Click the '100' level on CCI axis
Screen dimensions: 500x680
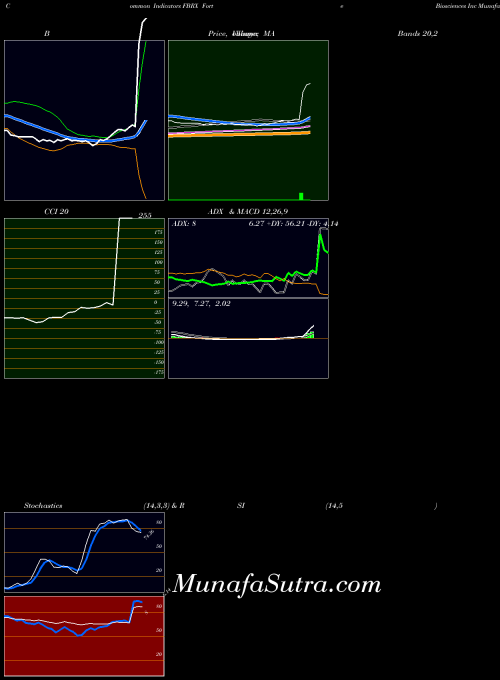coord(158,262)
